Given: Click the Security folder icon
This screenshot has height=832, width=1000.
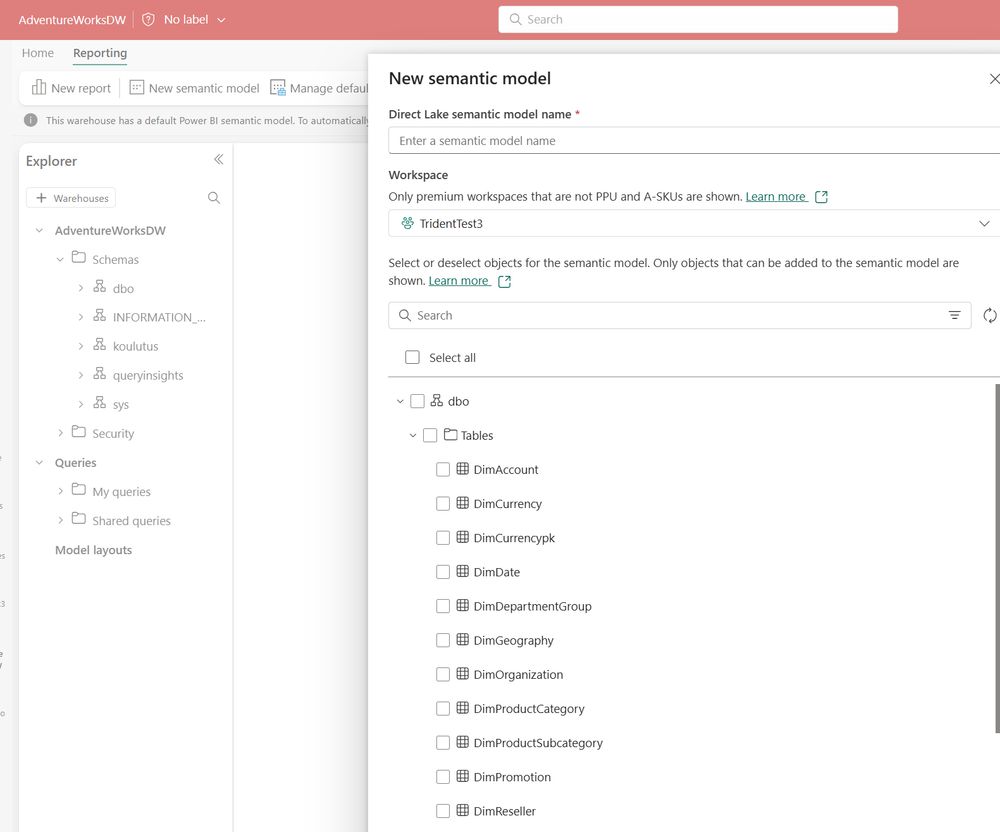Looking at the screenshot, I should tap(78, 432).
